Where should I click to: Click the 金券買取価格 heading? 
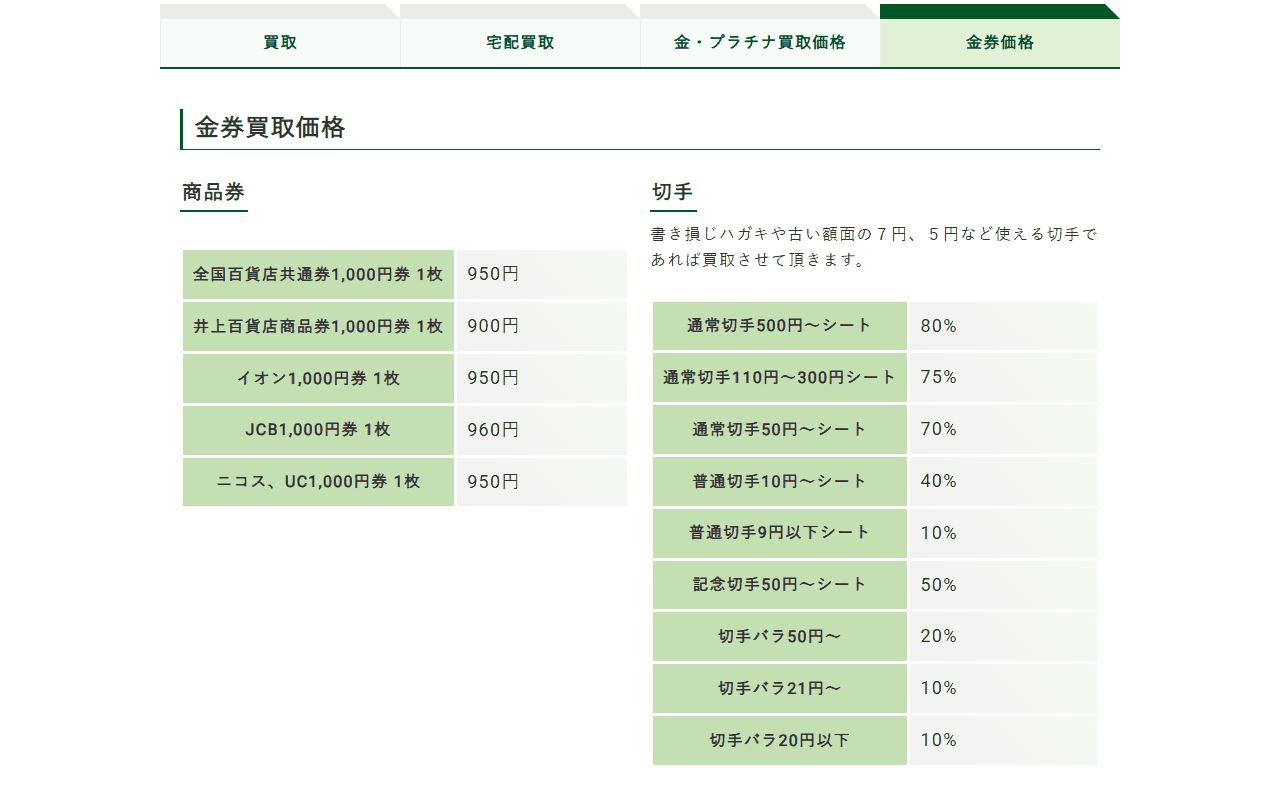point(270,128)
